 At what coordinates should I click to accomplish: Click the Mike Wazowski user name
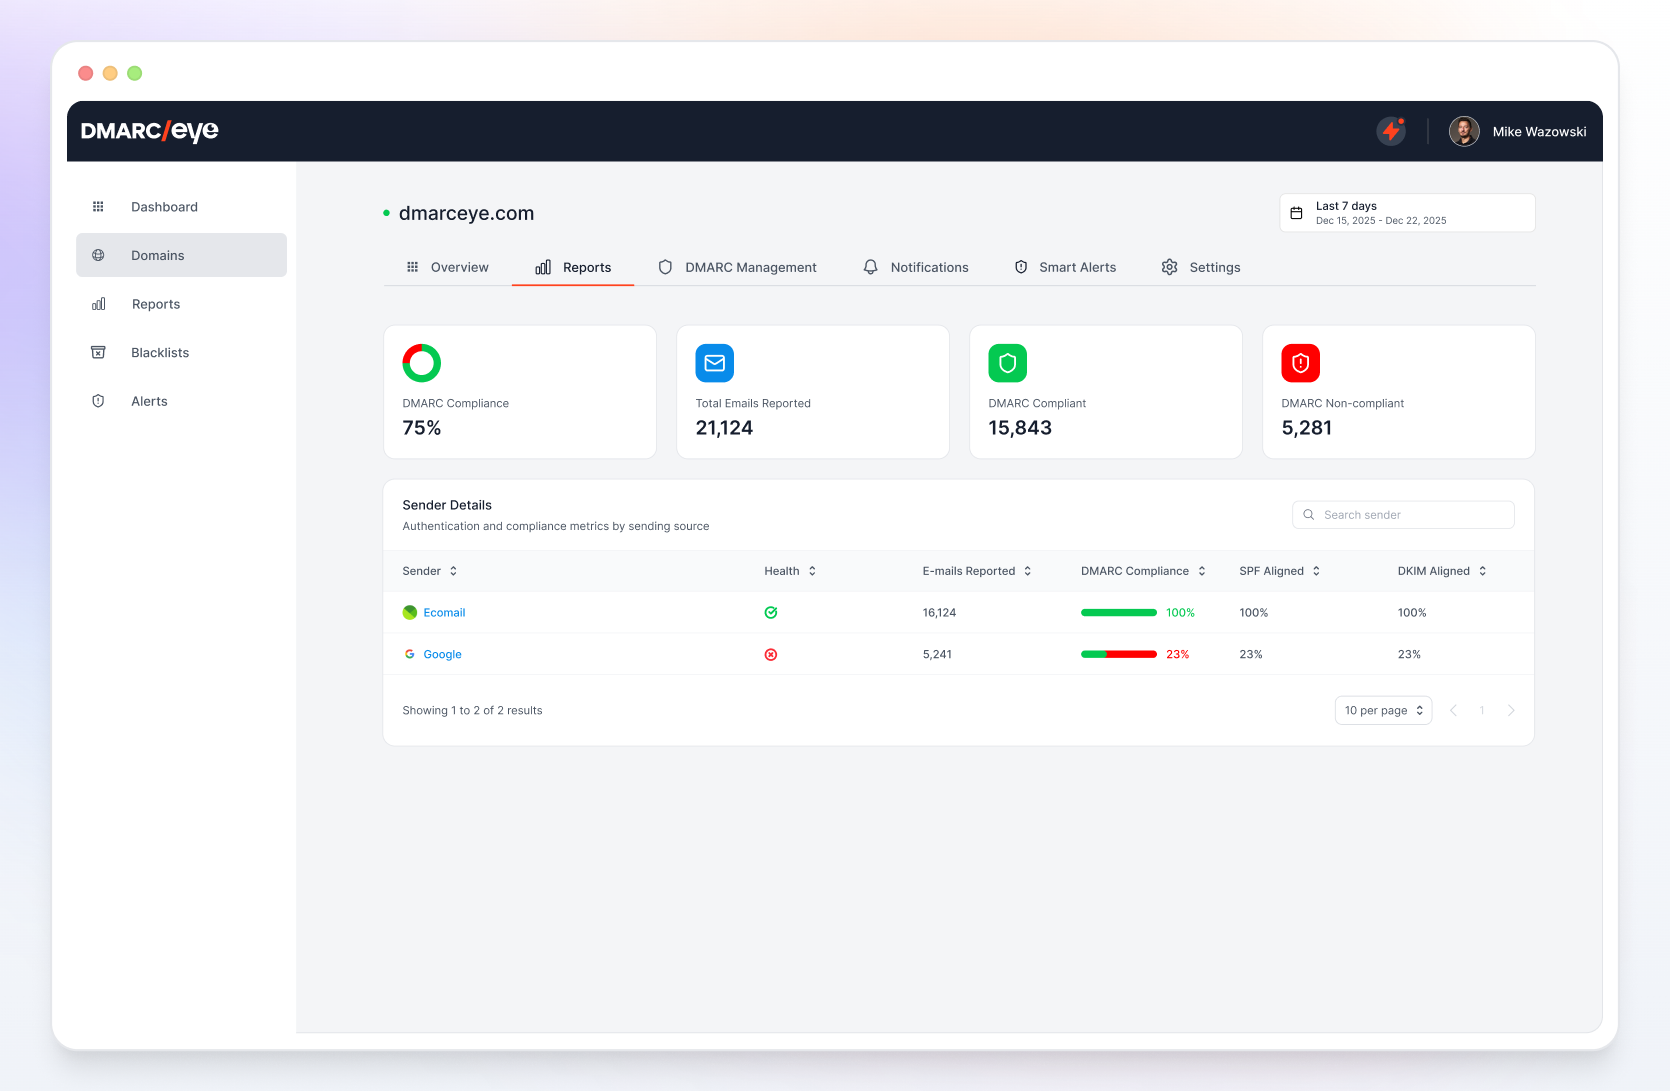coord(1539,132)
